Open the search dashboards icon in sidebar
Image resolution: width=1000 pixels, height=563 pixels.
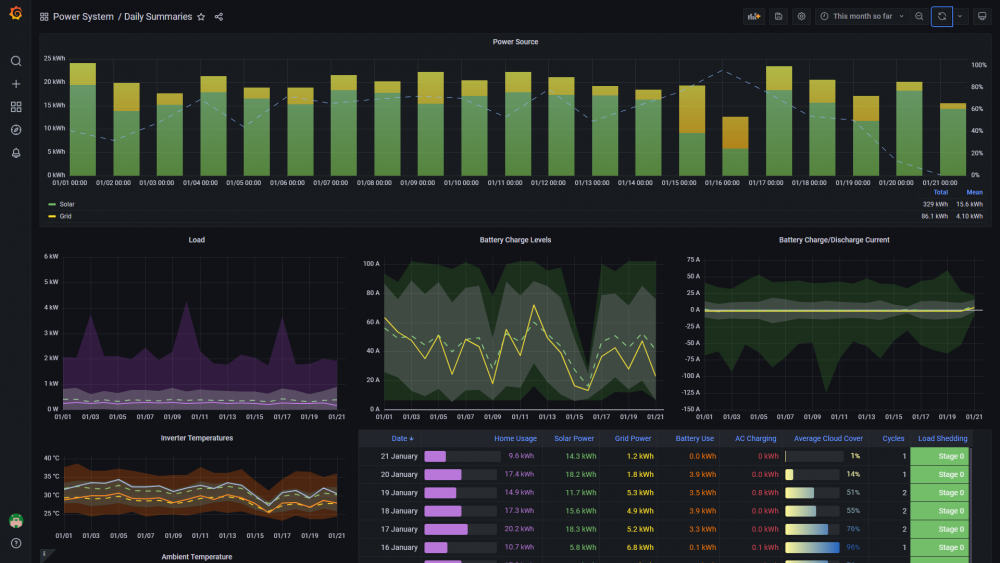tap(16, 61)
